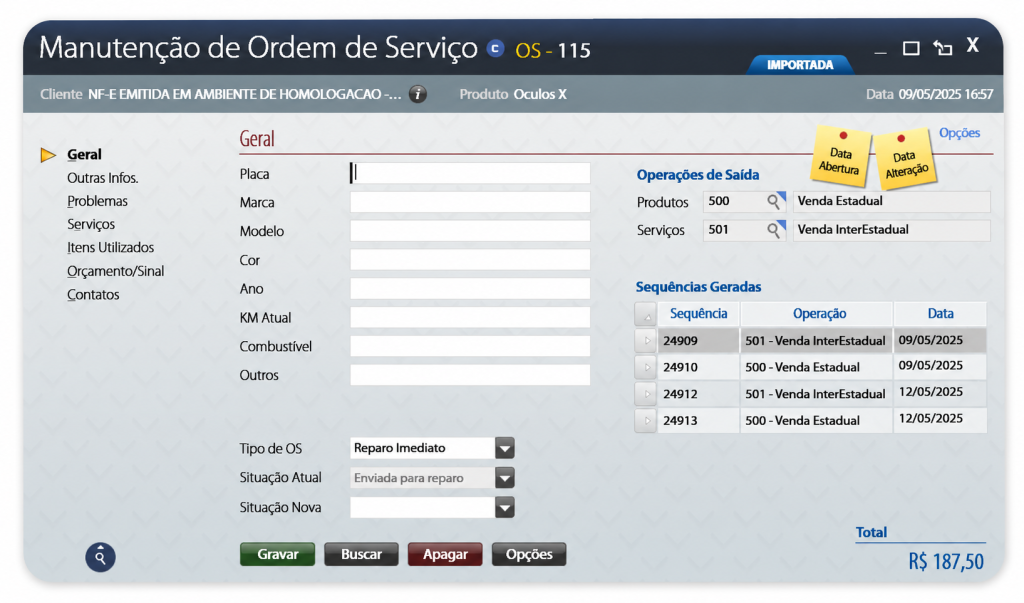Open the Problemas section in the sidebar

tap(97, 201)
